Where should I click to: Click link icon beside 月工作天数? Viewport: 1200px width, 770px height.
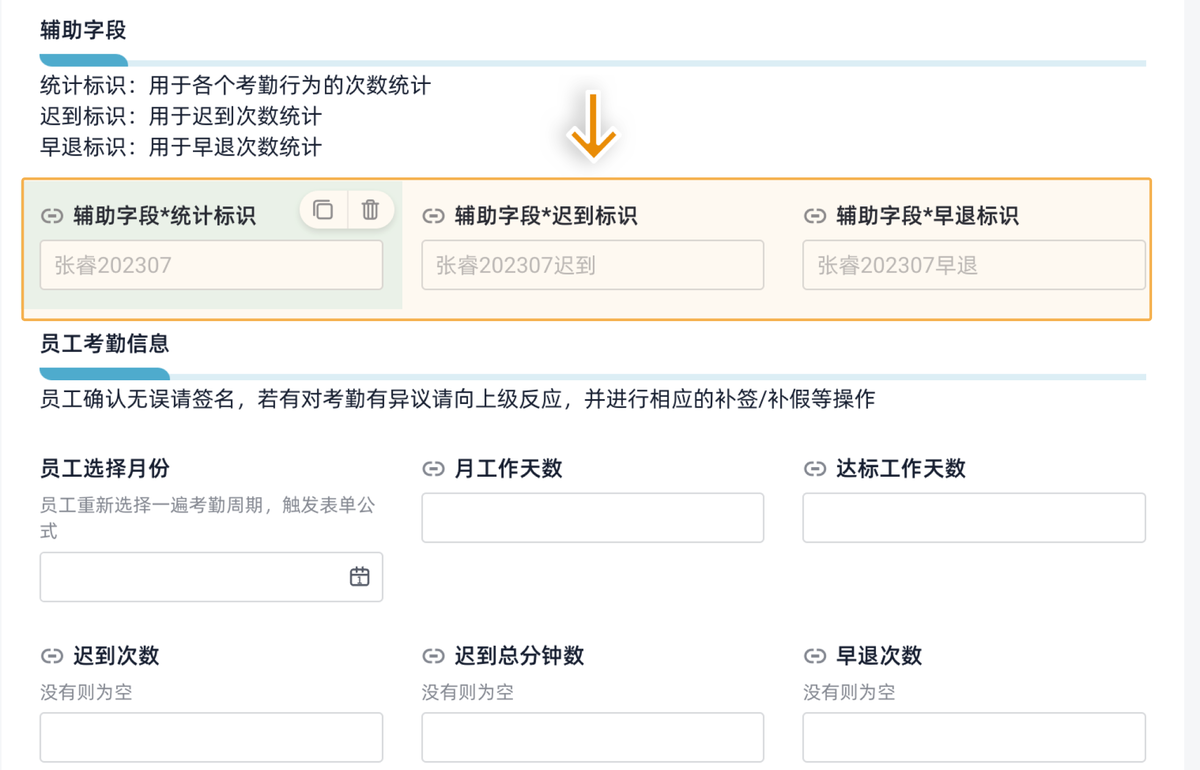click(433, 469)
